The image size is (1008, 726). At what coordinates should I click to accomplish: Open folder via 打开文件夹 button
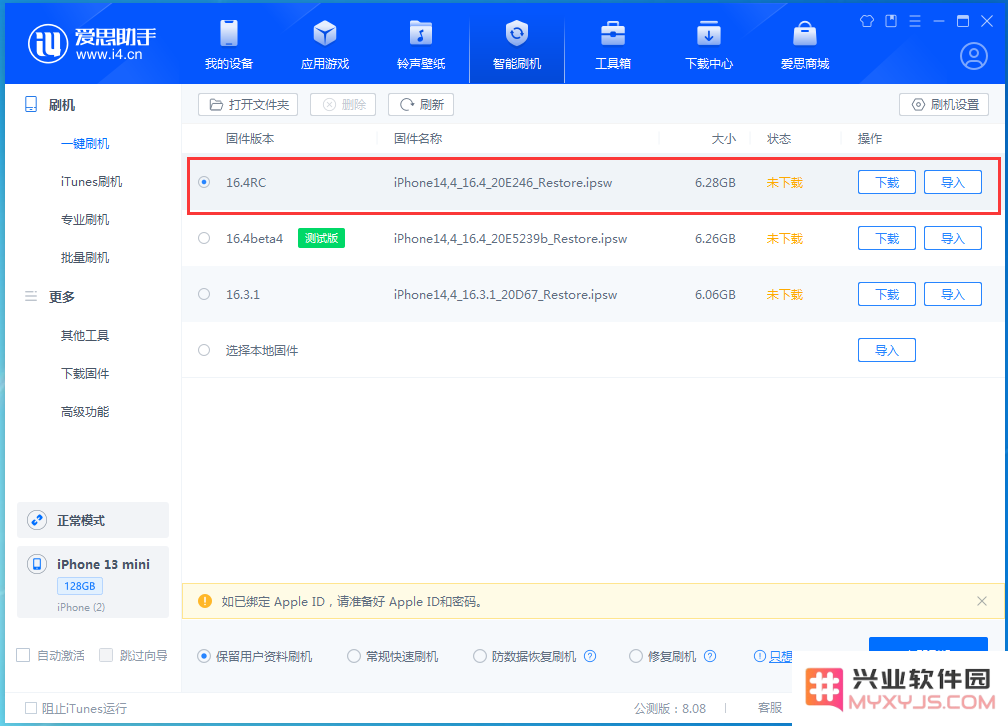point(248,104)
